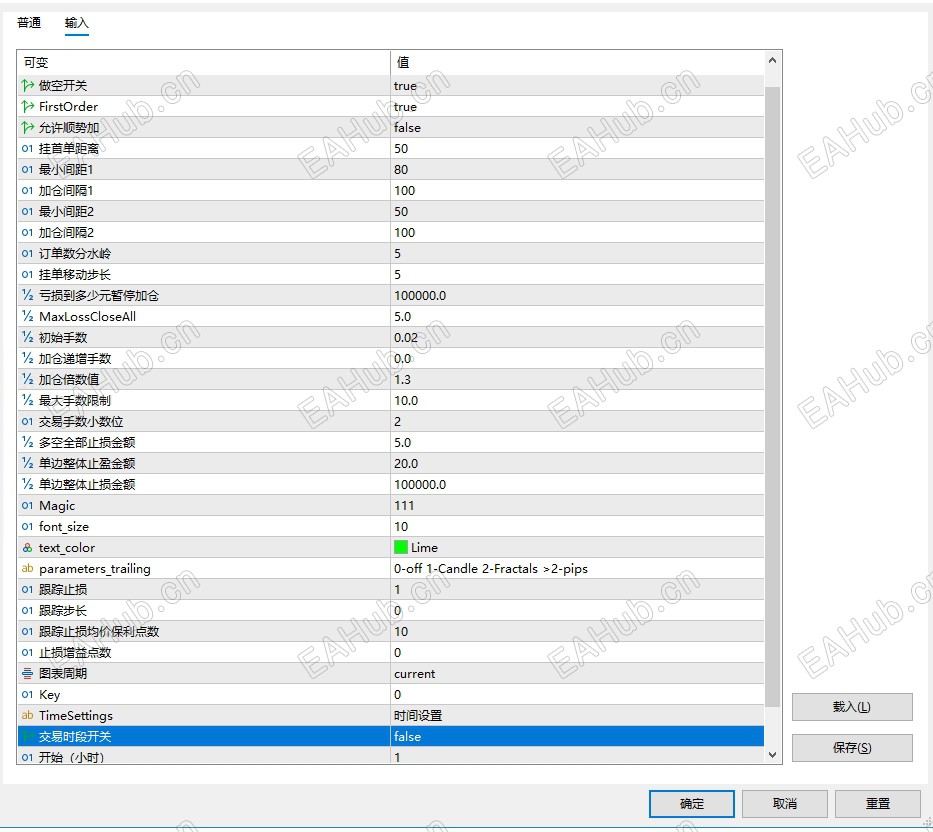Click the 可变 column header
The image size is (933, 832).
pyautogui.click(x=203, y=62)
